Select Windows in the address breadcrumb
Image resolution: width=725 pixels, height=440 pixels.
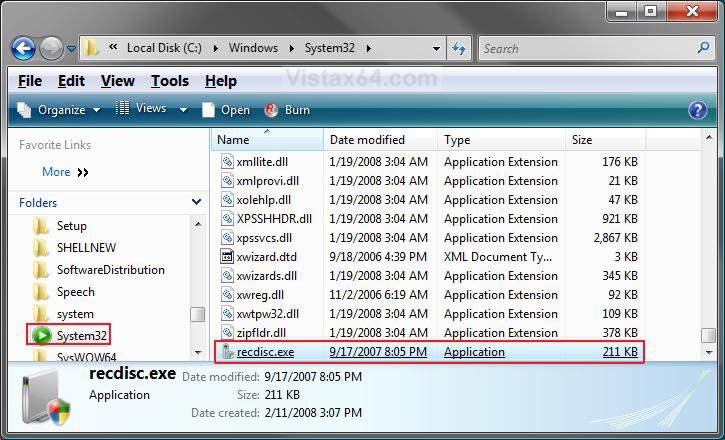[253, 48]
